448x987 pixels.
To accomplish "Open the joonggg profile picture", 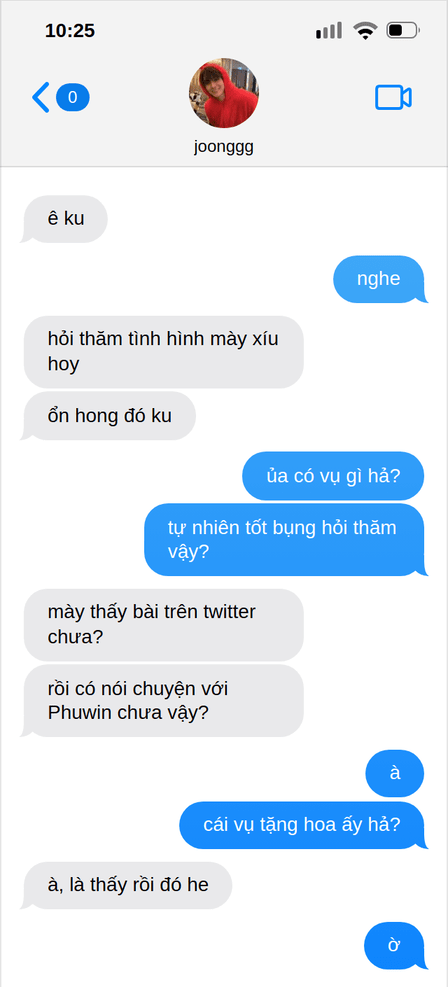I will pos(223,93).
